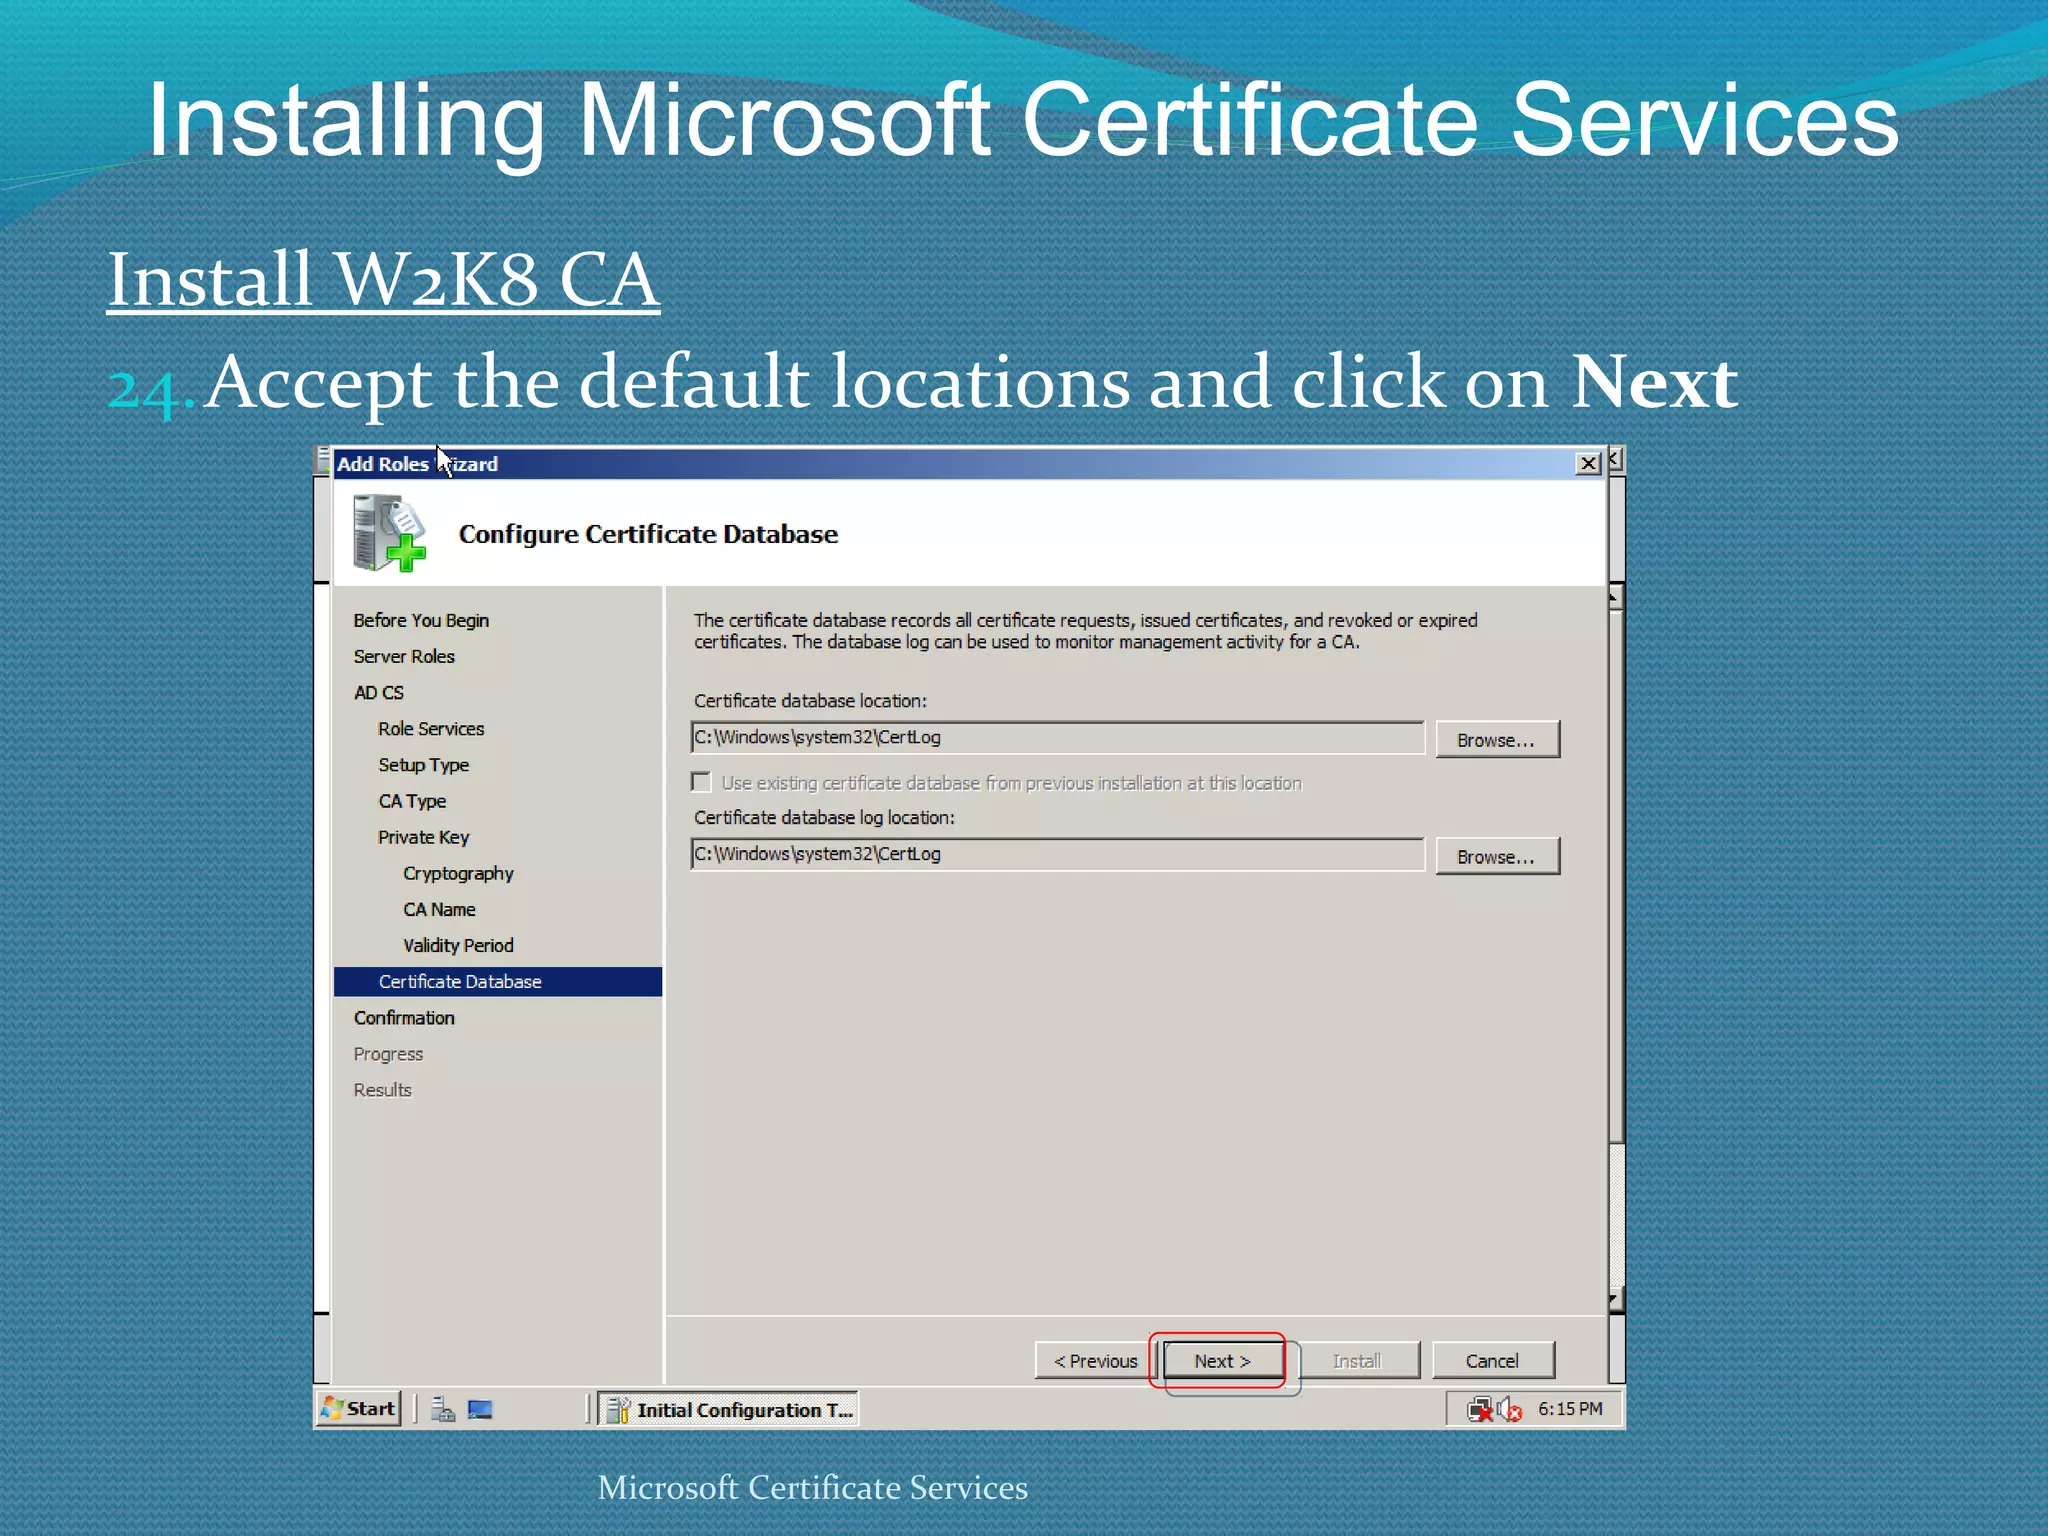Image resolution: width=2048 pixels, height=1536 pixels.
Task: Open the Setup Type step
Action: [x=423, y=765]
